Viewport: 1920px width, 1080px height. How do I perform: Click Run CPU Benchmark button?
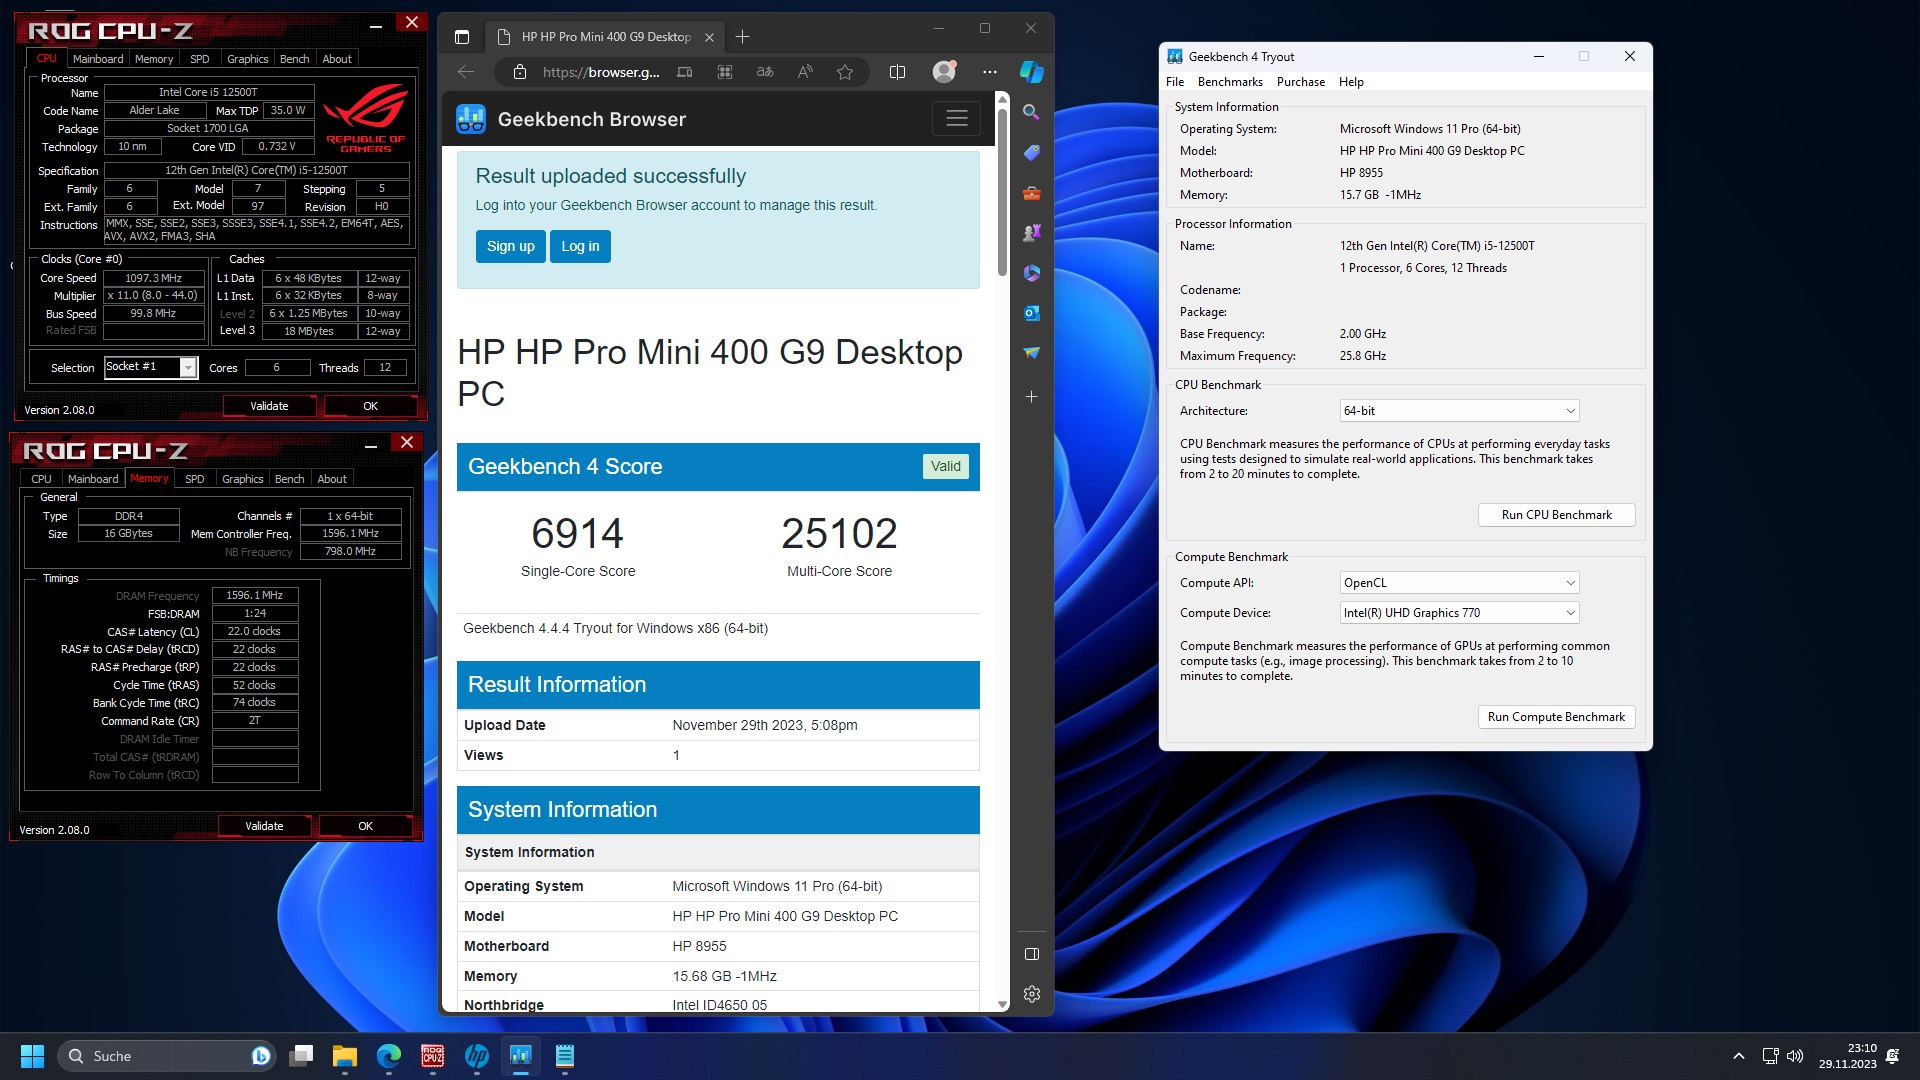pyautogui.click(x=1556, y=515)
